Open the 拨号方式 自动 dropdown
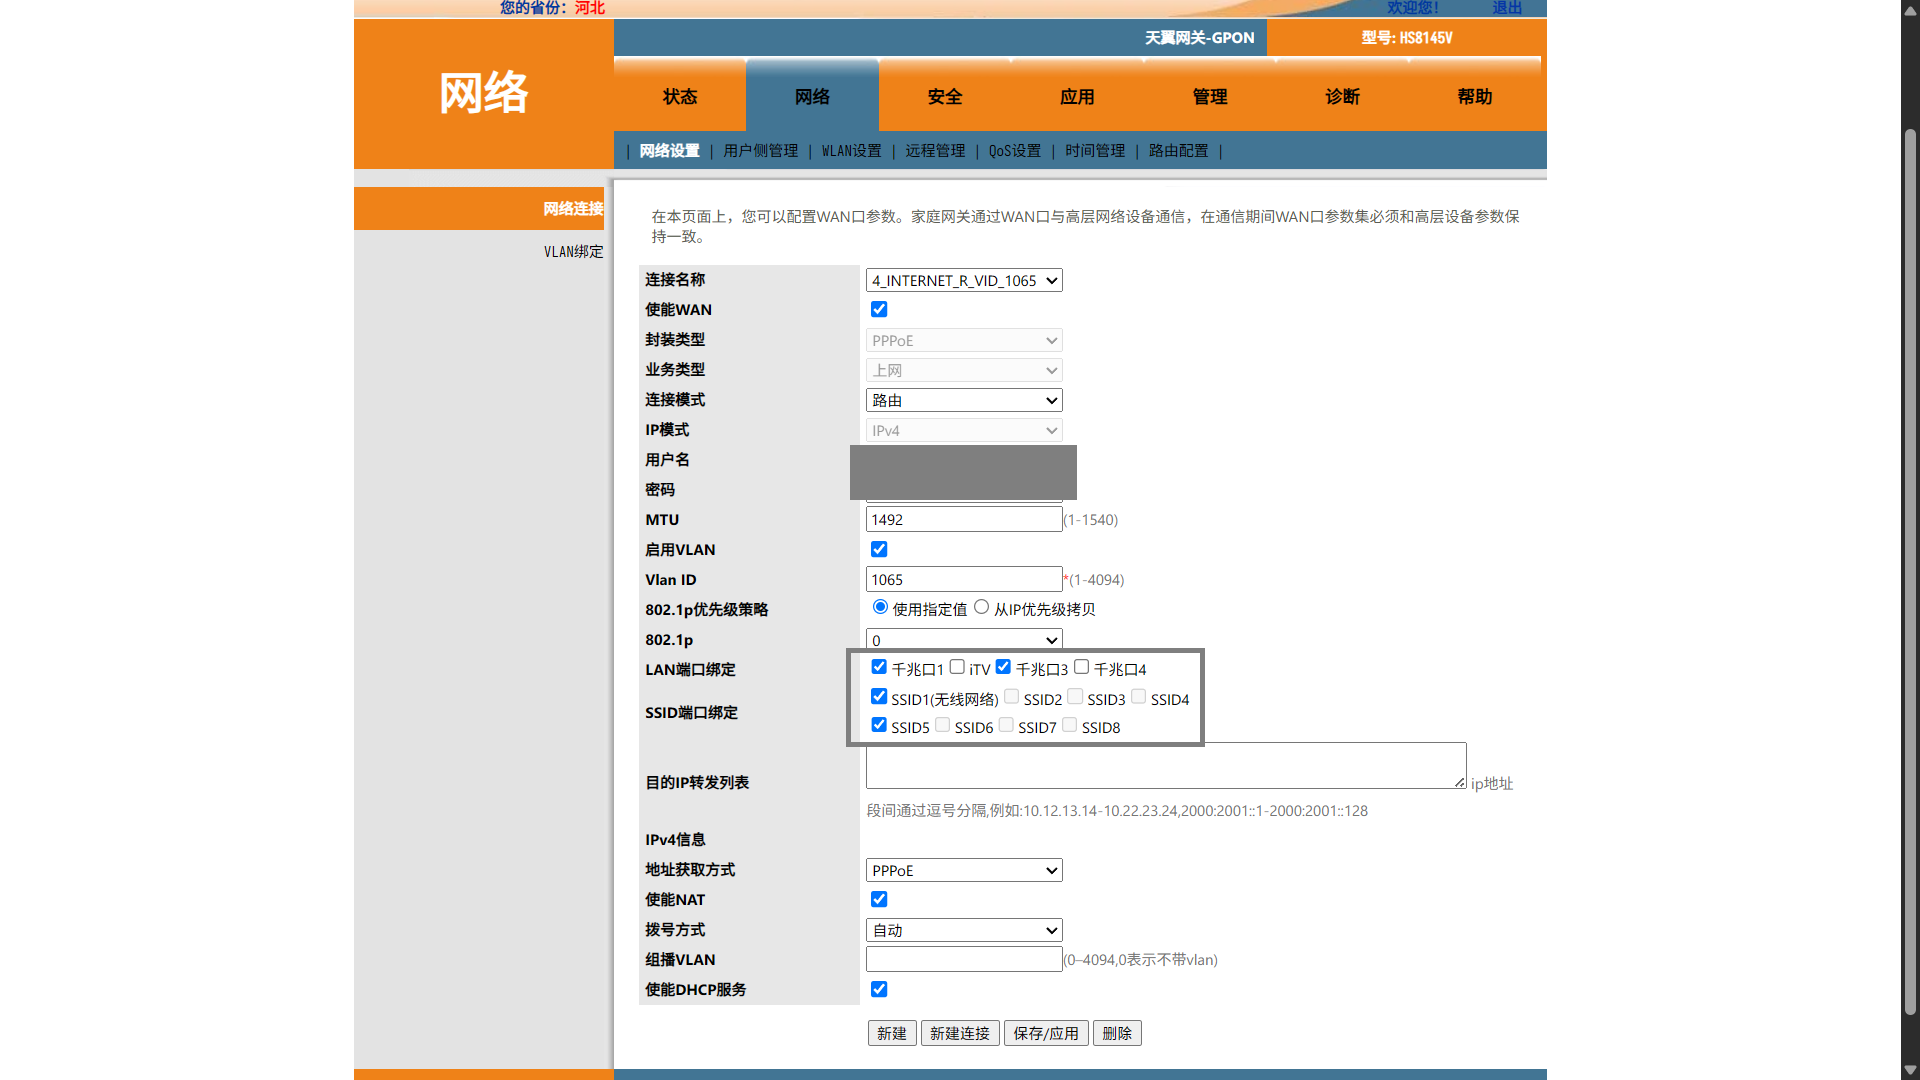 tap(964, 931)
